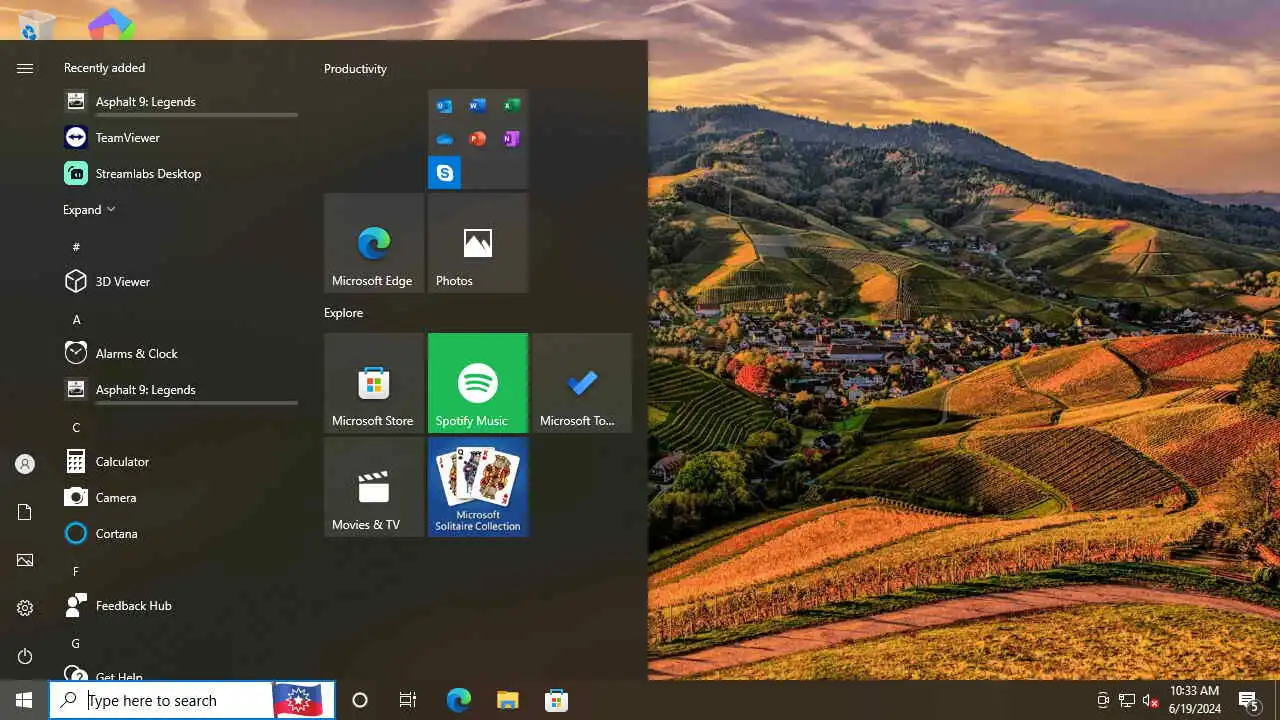Open search highlights flag image
1280x720 pixels.
[x=299, y=700]
